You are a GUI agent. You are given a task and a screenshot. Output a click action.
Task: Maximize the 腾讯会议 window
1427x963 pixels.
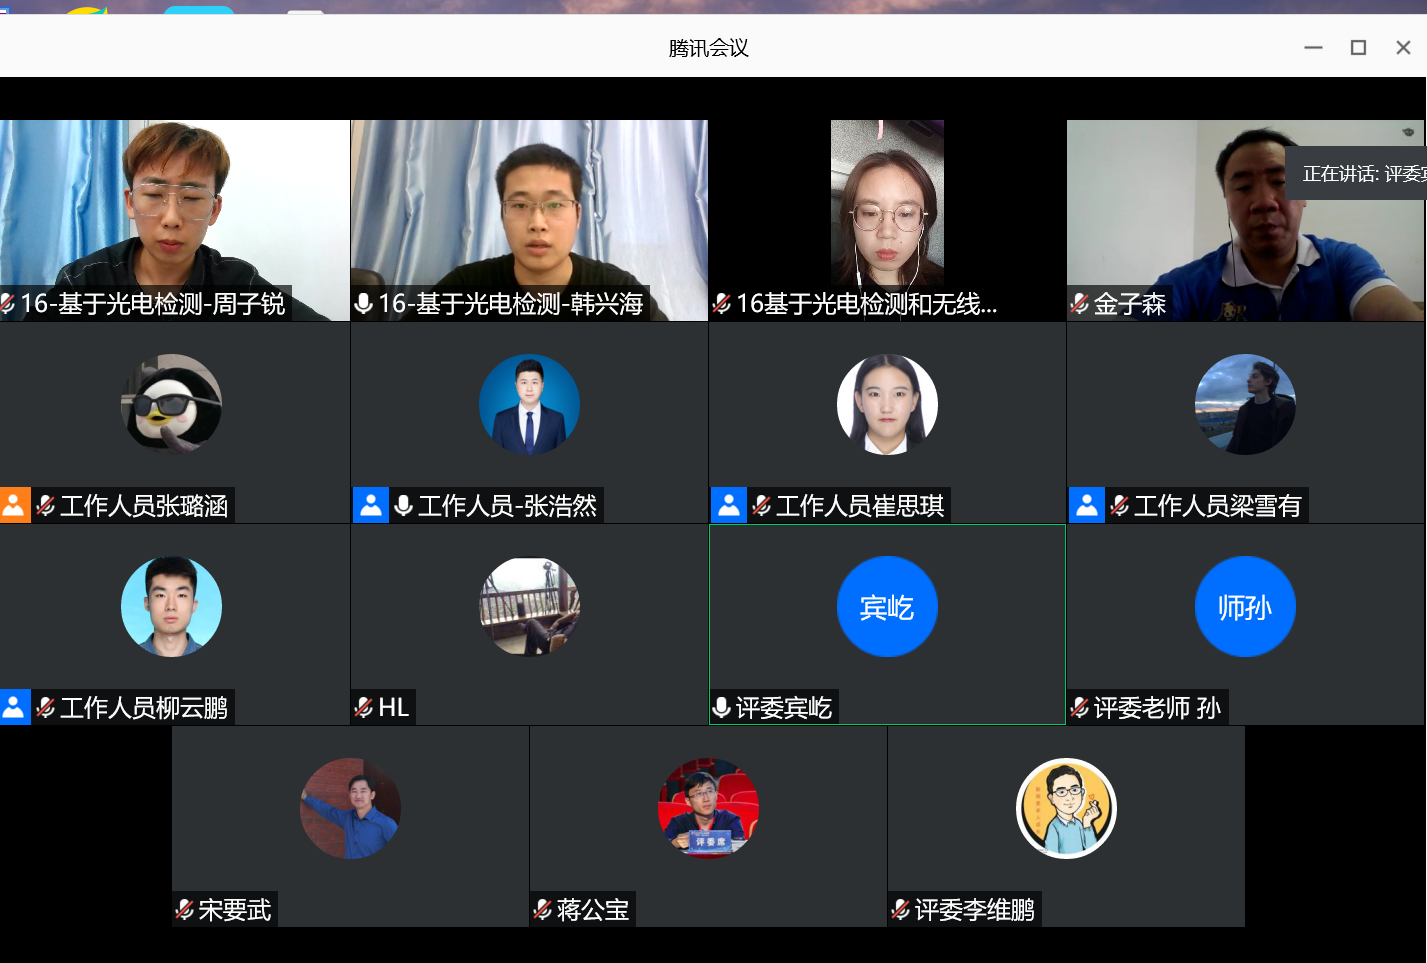tap(1358, 47)
